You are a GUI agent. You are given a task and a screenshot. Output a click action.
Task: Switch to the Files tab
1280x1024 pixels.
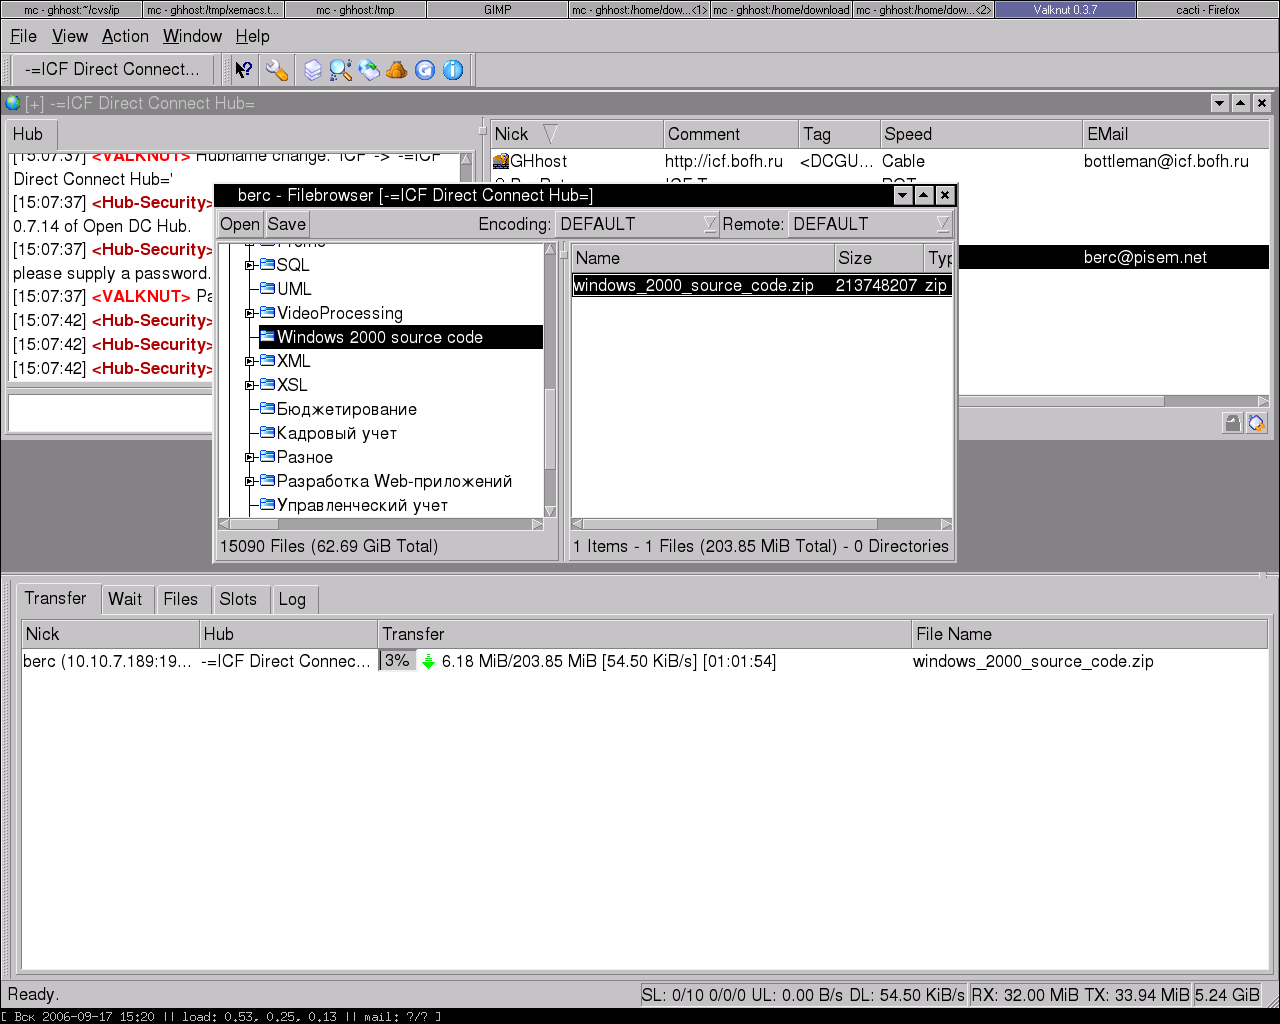click(181, 599)
